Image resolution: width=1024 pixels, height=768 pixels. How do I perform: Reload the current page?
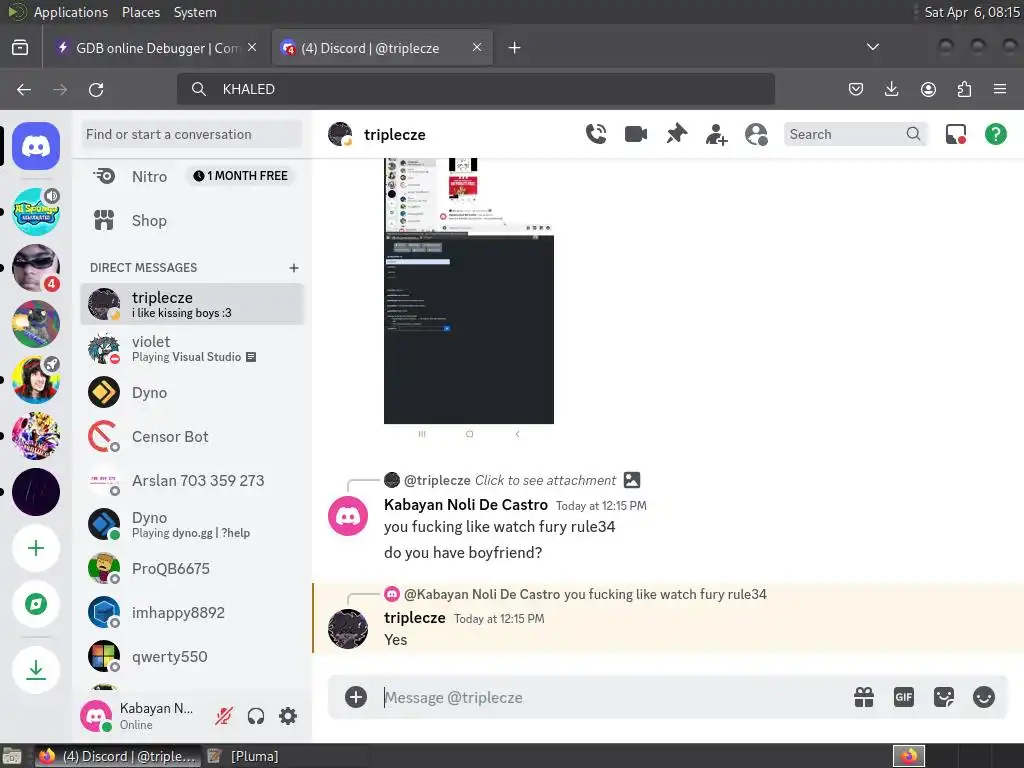click(96, 89)
